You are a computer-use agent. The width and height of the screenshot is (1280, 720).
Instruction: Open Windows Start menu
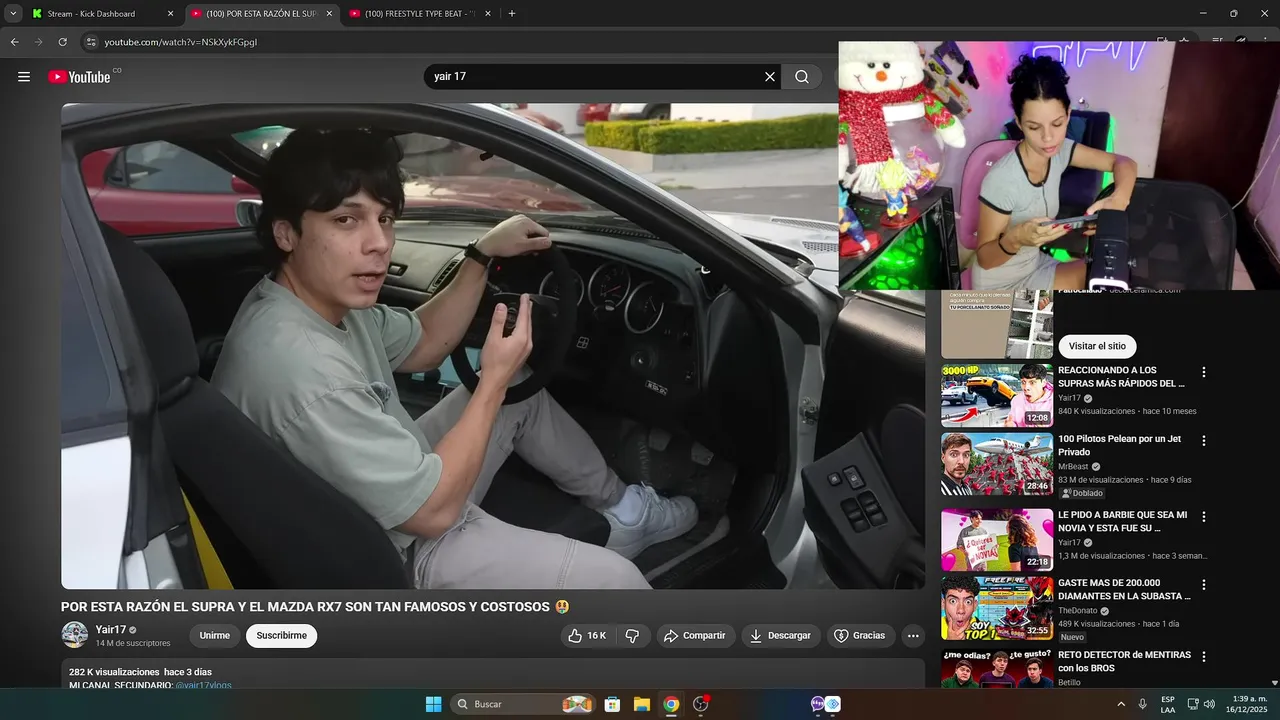[433, 704]
